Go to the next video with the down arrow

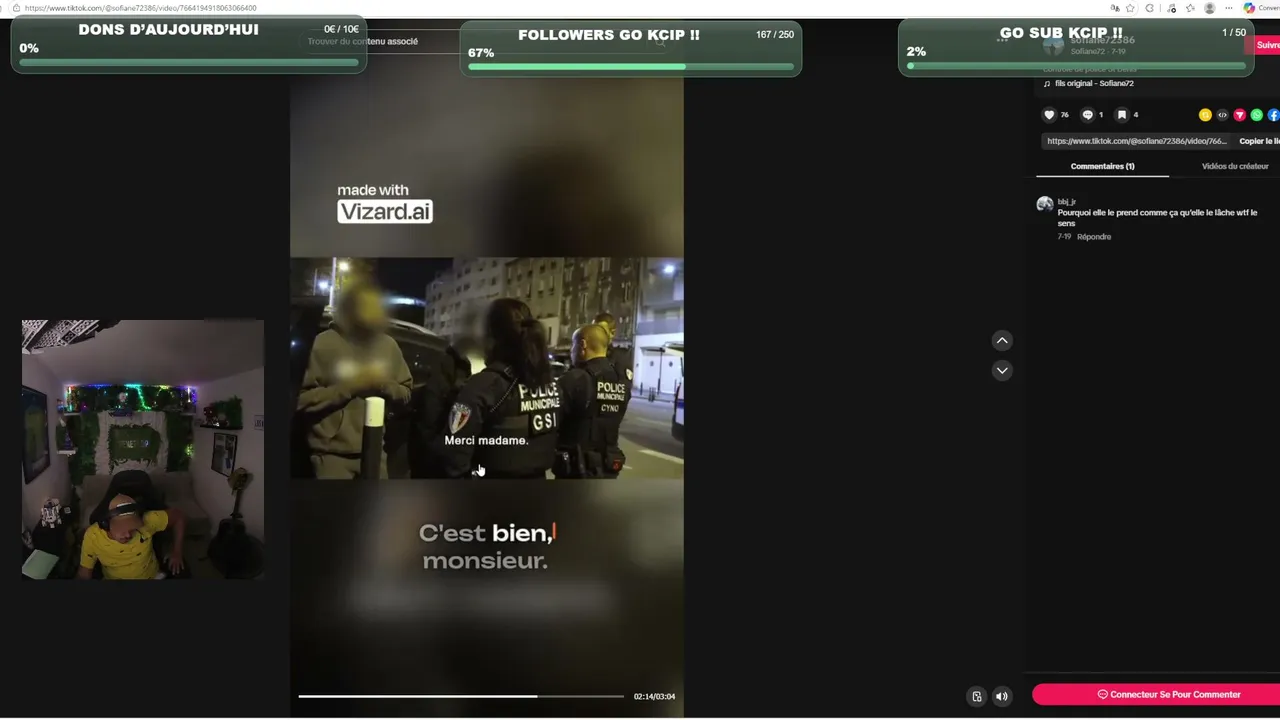1002,370
